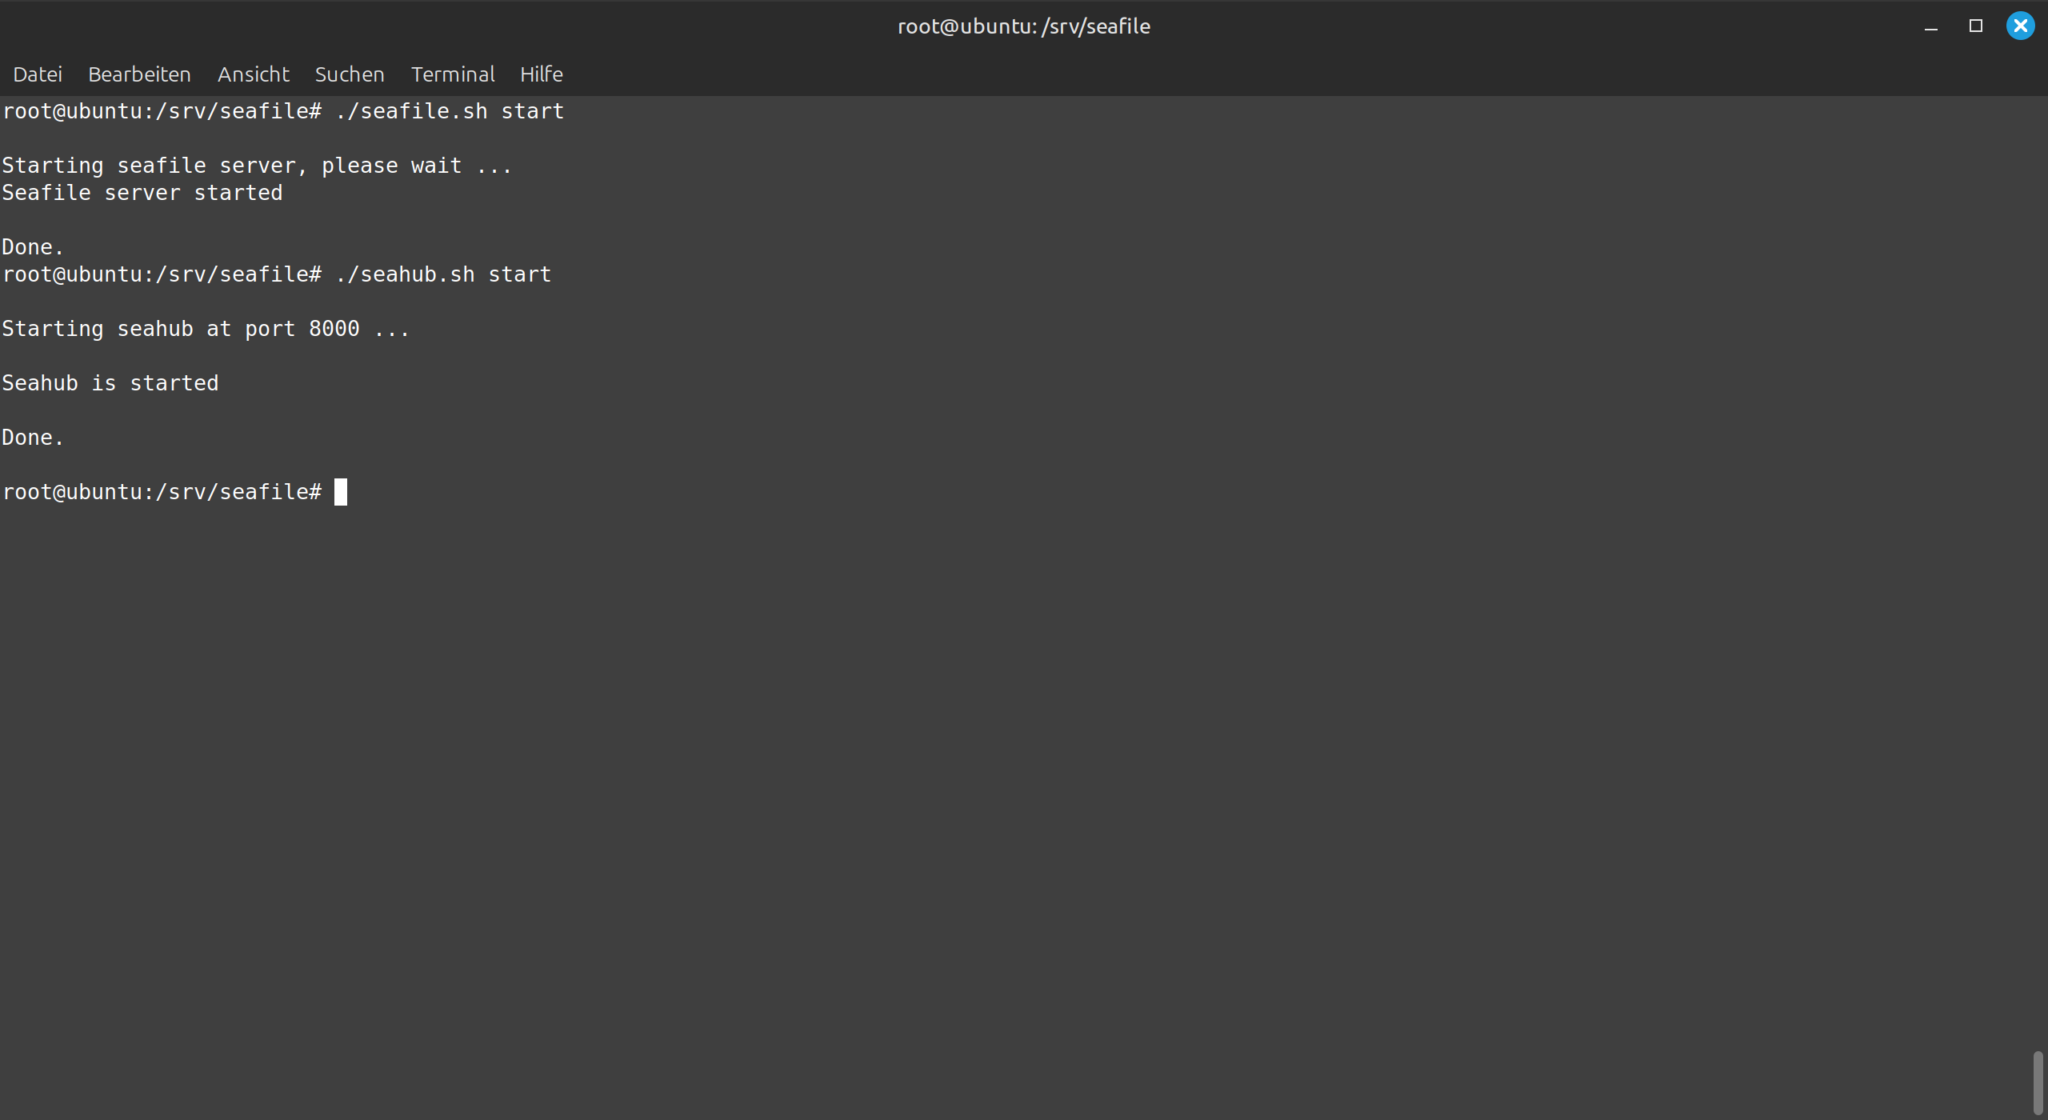The image size is (2048, 1120).
Task: Click the window title root@ubuntu: /srv/seafile
Action: point(1023,26)
